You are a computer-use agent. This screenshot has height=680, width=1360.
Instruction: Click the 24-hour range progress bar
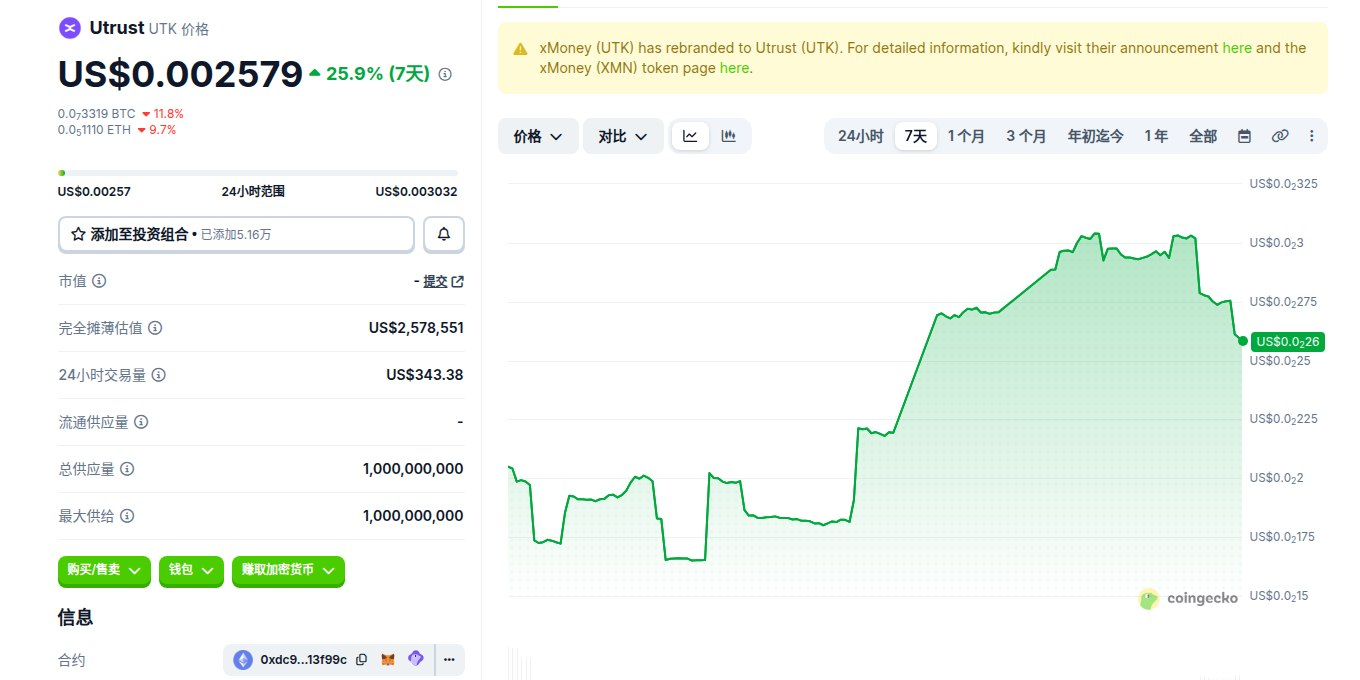258,173
